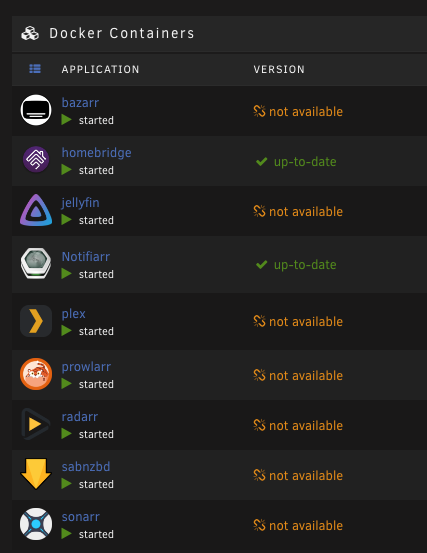The width and height of the screenshot is (427, 553).
Task: Click the homebridge purple house icon
Action: tap(36, 159)
